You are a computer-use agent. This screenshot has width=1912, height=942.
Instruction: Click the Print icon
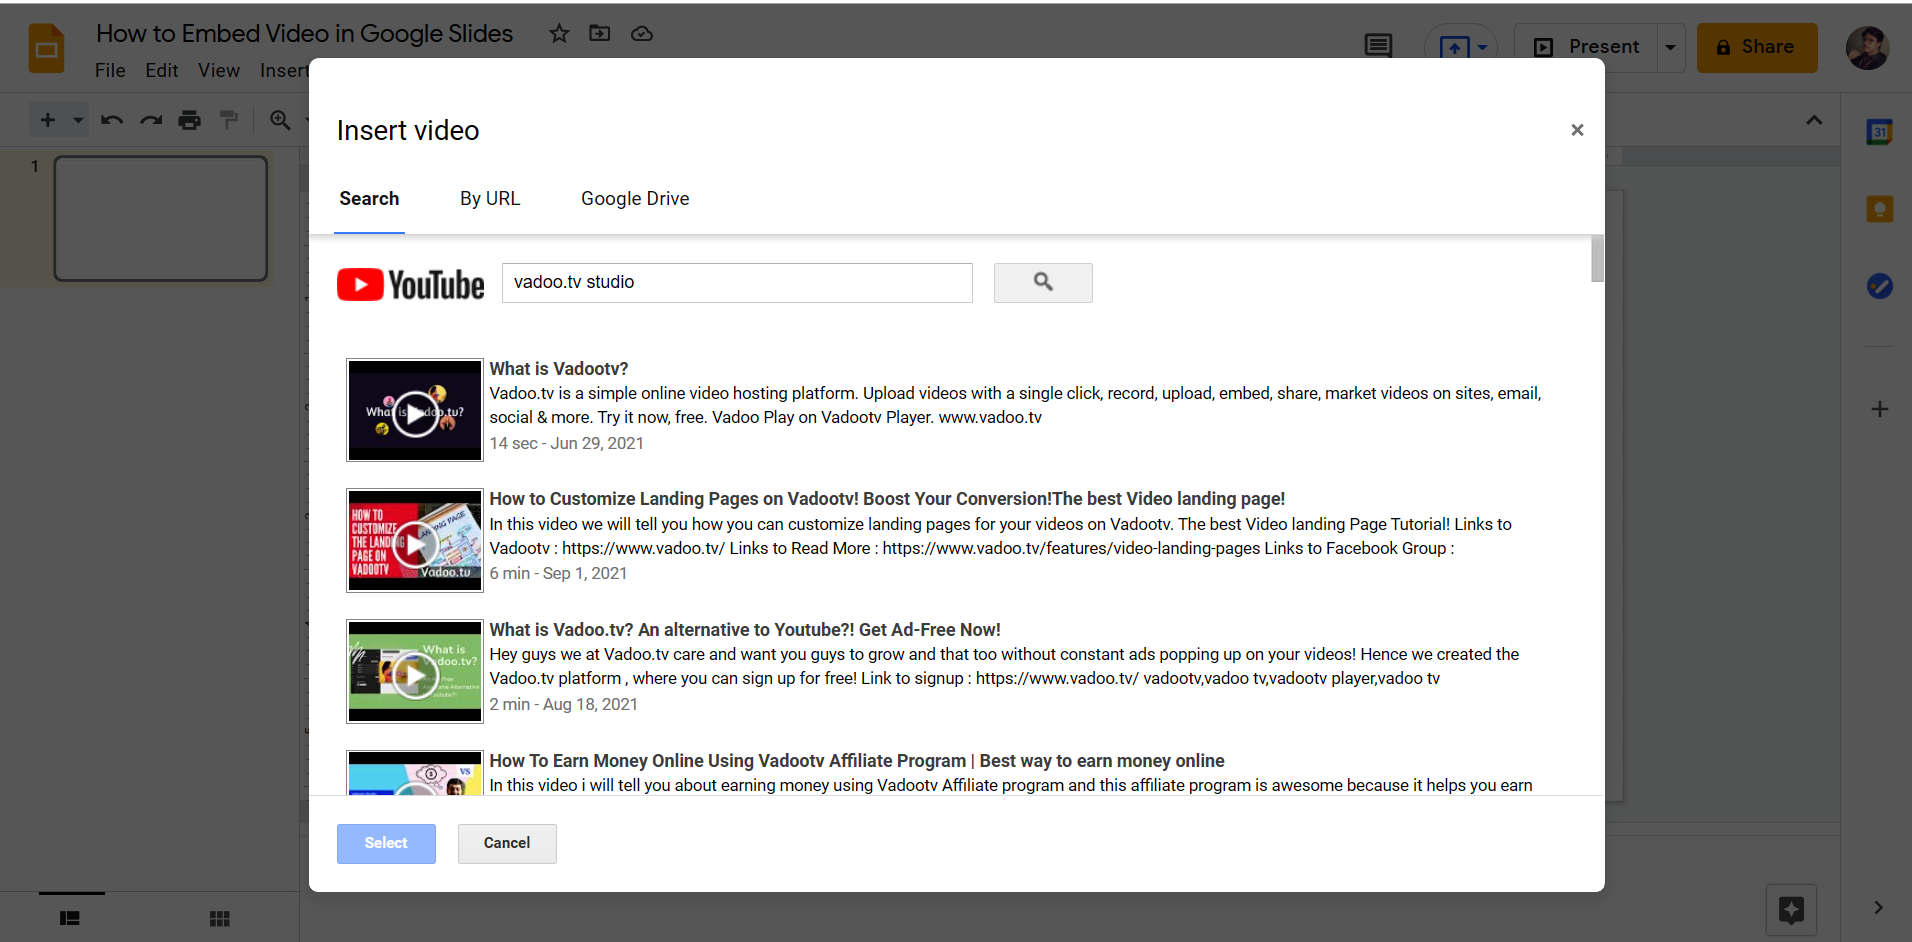coord(189,120)
